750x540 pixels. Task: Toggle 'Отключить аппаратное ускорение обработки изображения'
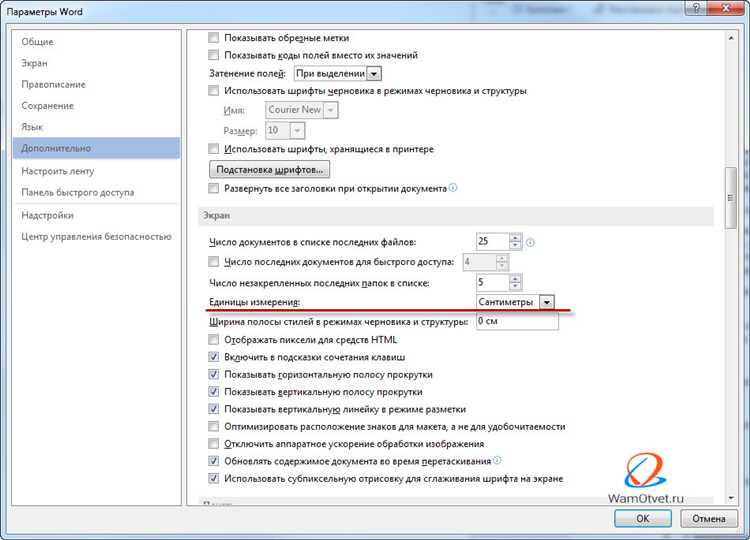coord(213,444)
